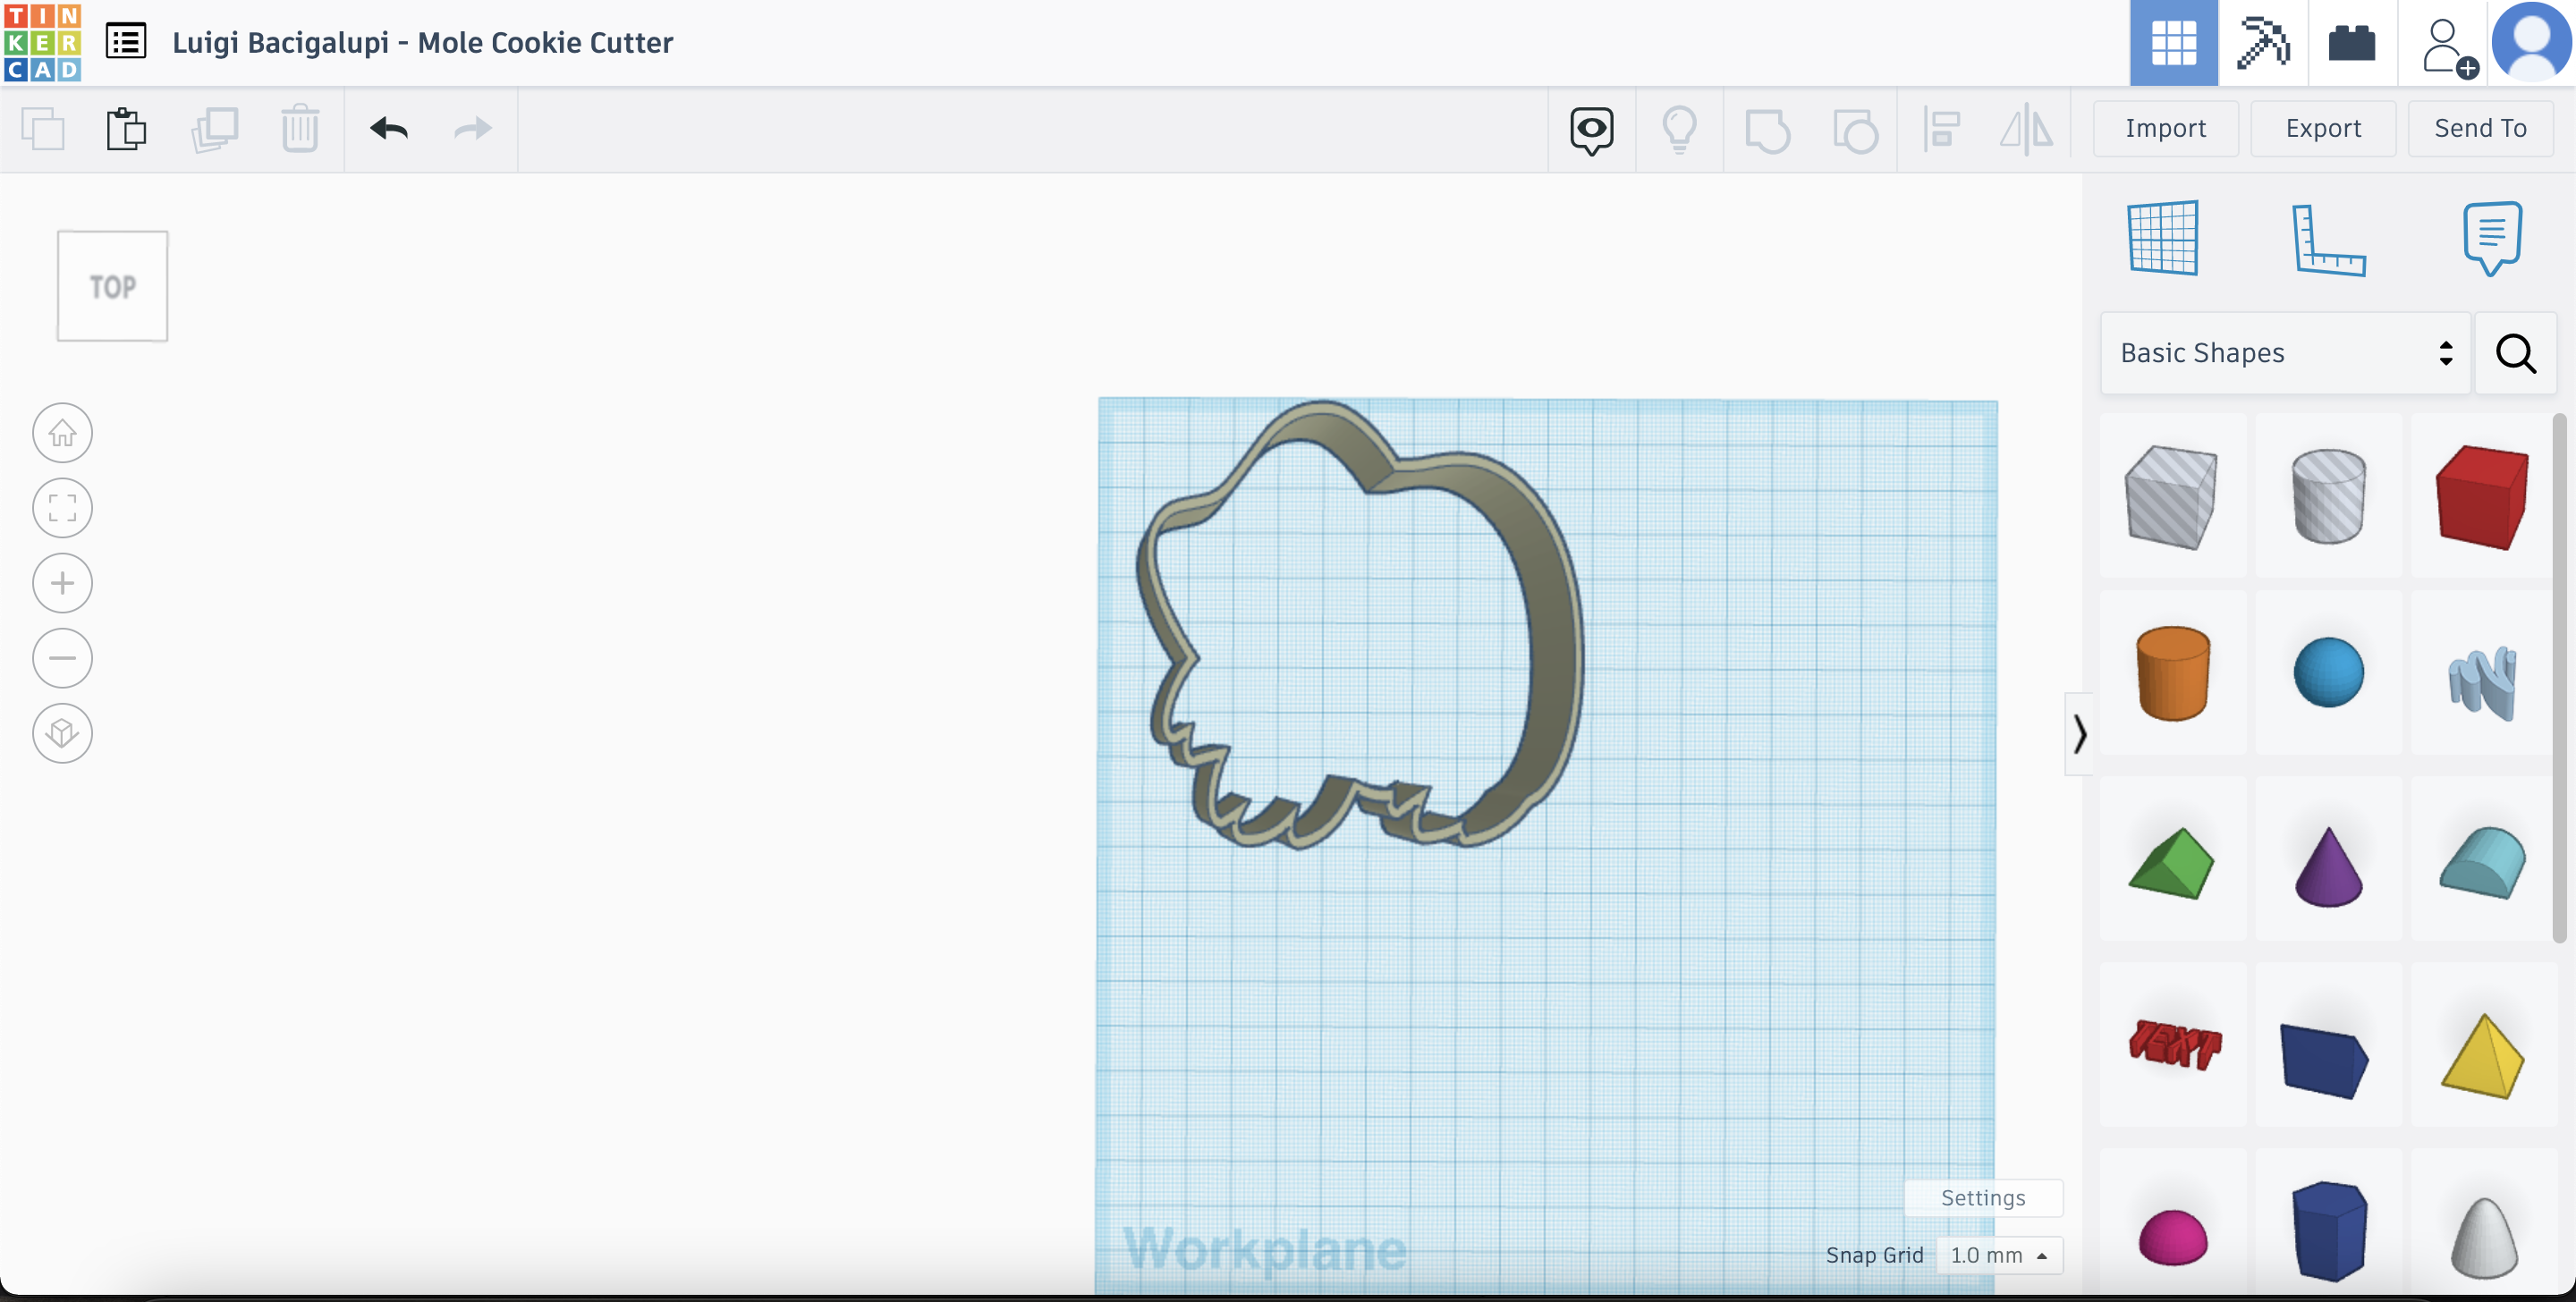
Task: Open the shape search expander
Action: point(2516,351)
